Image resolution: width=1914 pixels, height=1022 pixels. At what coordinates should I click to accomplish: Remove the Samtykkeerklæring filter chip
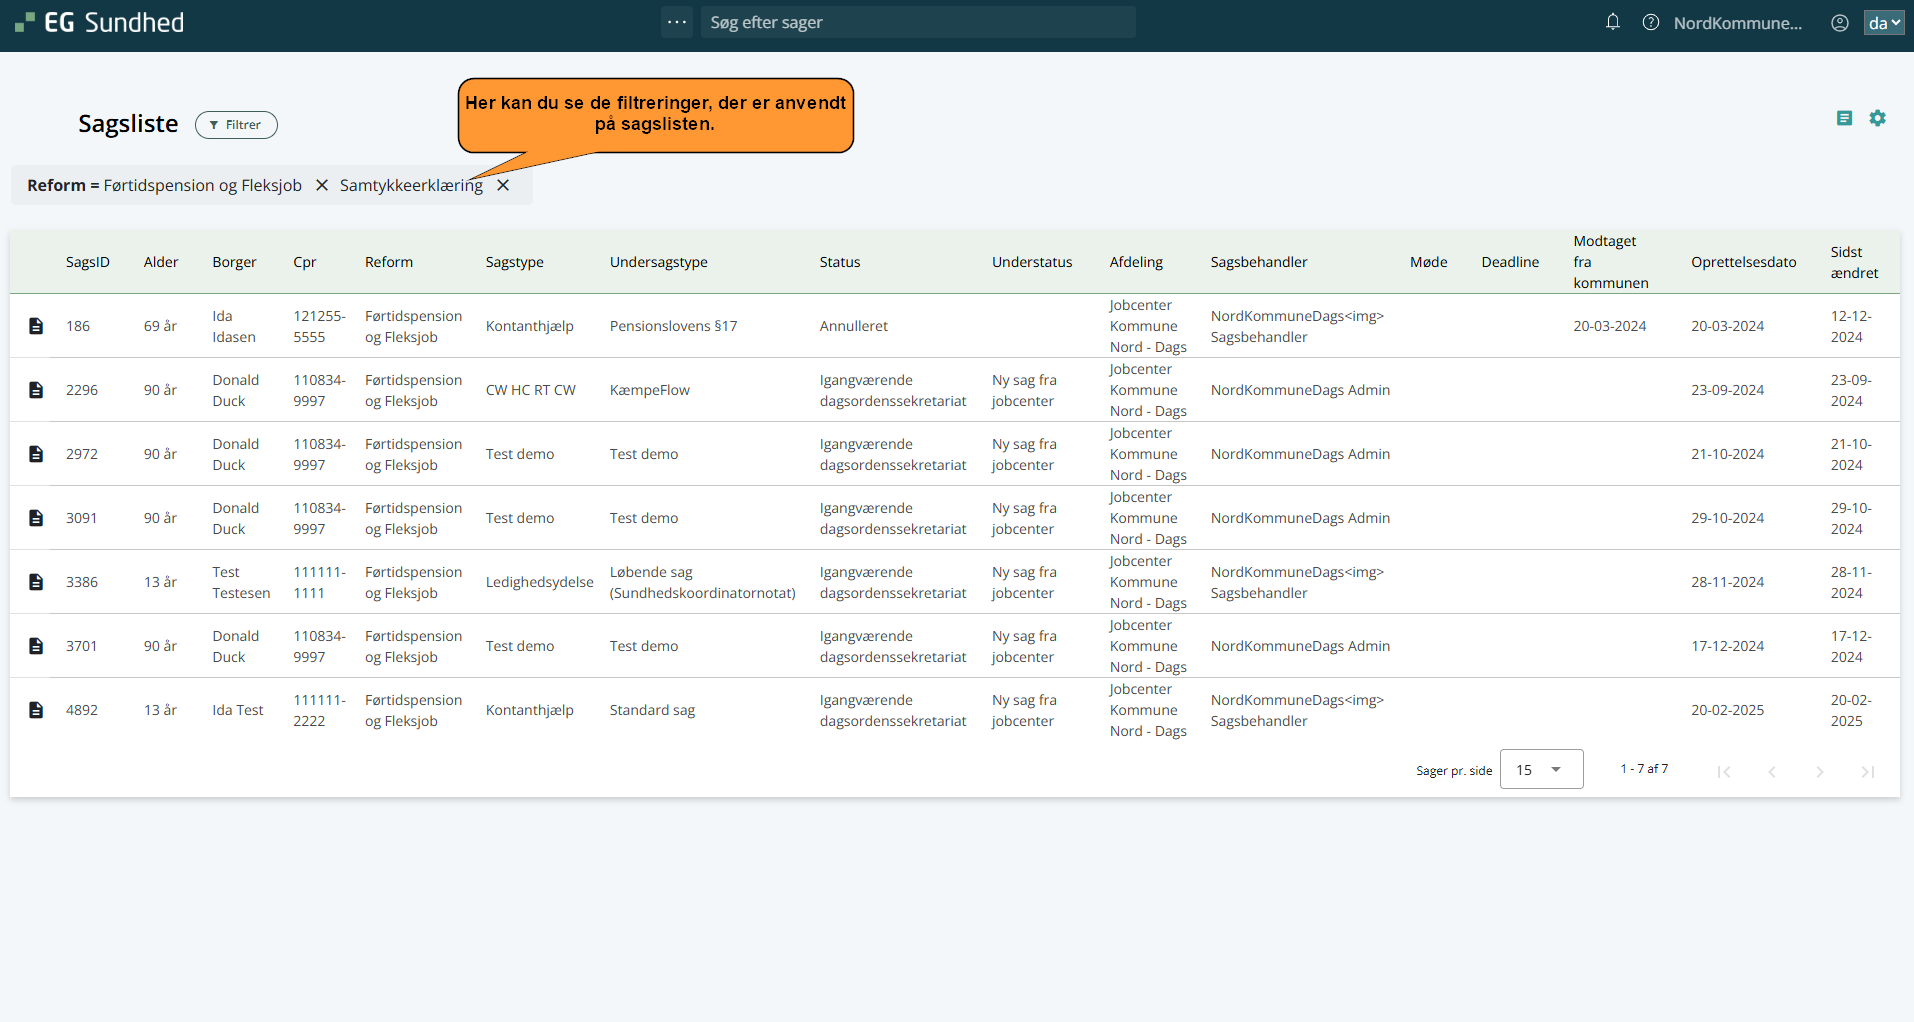click(x=503, y=185)
